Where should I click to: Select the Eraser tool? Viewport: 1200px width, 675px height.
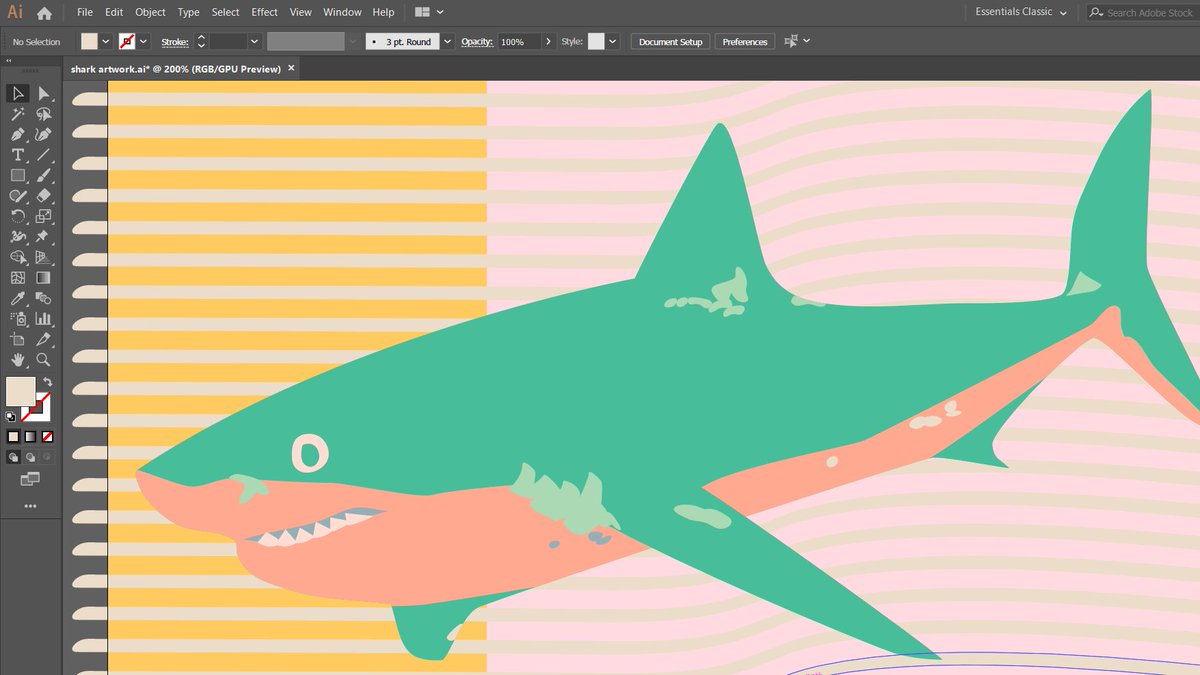coord(43,196)
